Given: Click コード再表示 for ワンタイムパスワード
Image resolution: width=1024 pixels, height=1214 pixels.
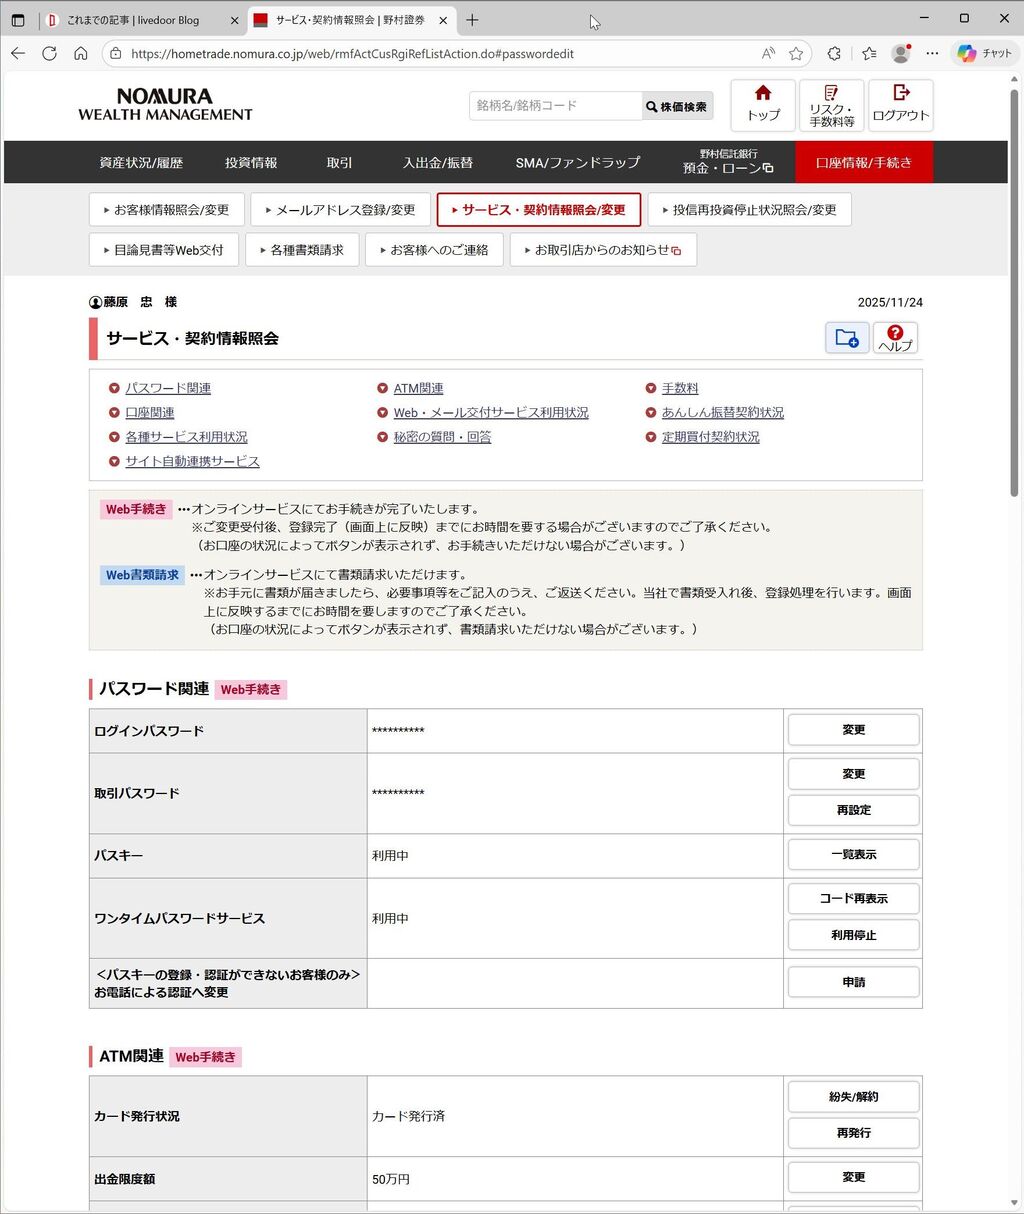Looking at the screenshot, I should click(853, 898).
